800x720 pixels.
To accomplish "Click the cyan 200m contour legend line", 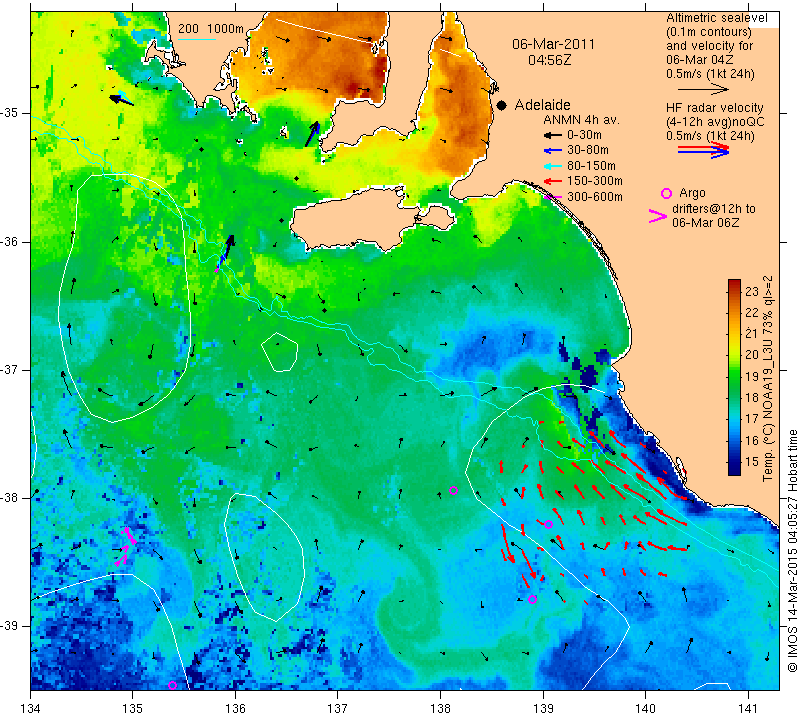I will click(x=196, y=39).
